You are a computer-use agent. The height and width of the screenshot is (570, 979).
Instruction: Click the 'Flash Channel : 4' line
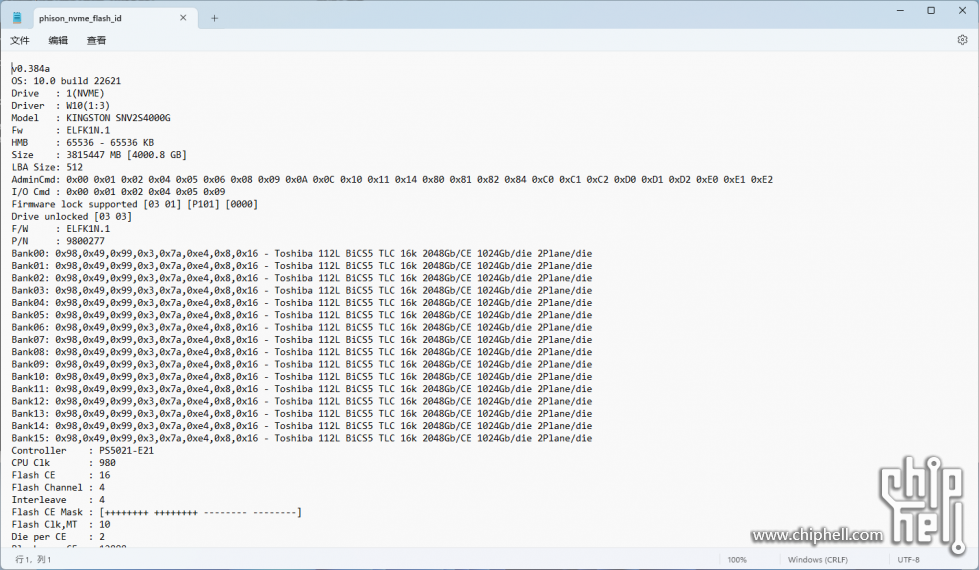(58, 488)
